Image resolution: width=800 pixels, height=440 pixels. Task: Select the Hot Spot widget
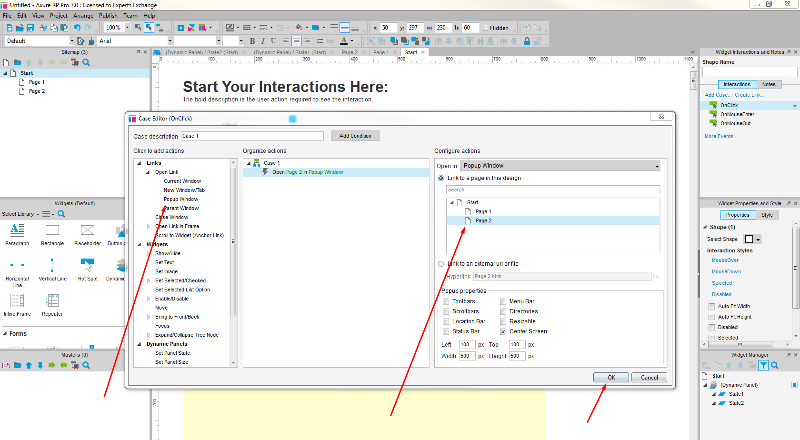(87, 270)
